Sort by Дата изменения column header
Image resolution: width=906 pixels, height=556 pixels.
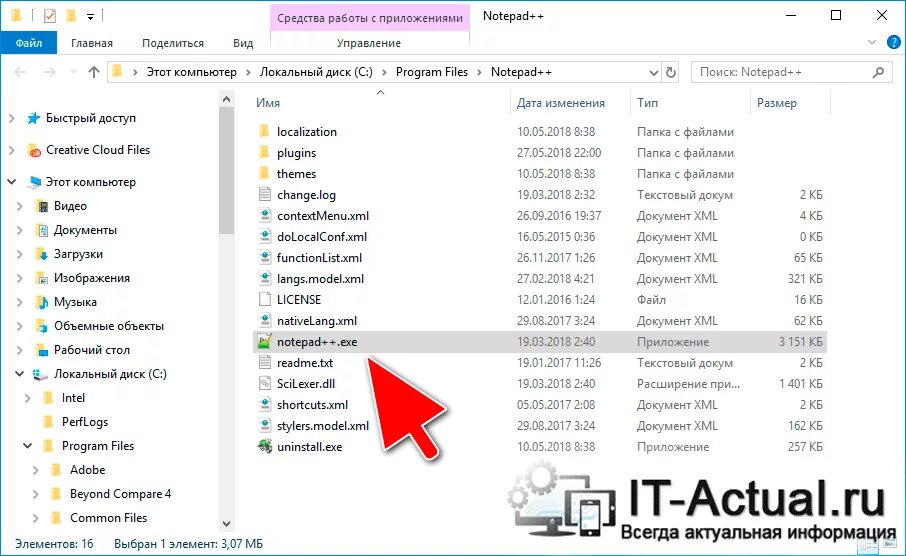[560, 103]
